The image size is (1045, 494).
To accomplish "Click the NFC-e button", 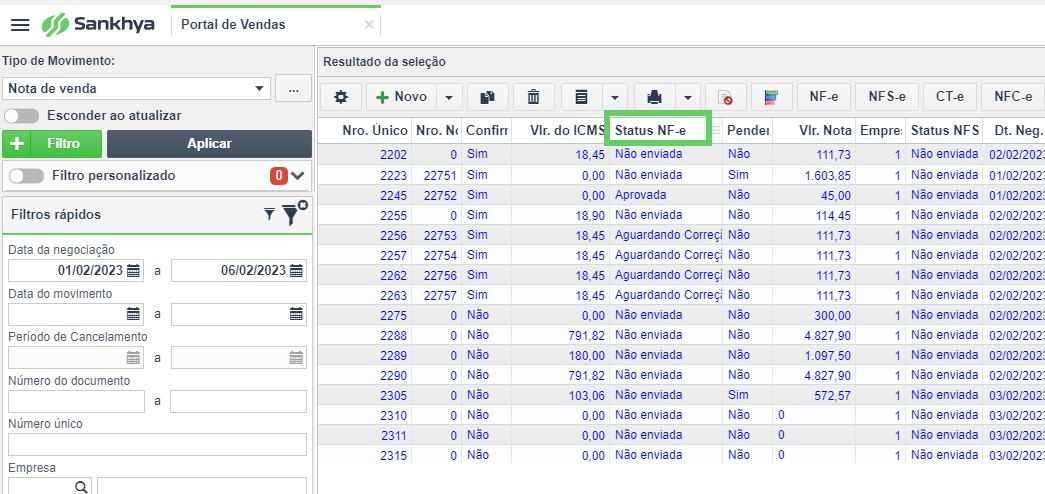I will point(1013,97).
